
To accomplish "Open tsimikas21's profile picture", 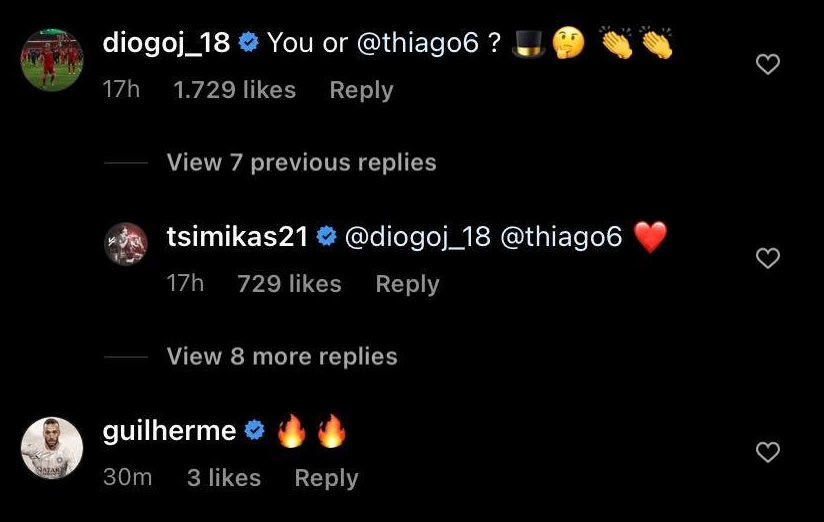I will [127, 243].
